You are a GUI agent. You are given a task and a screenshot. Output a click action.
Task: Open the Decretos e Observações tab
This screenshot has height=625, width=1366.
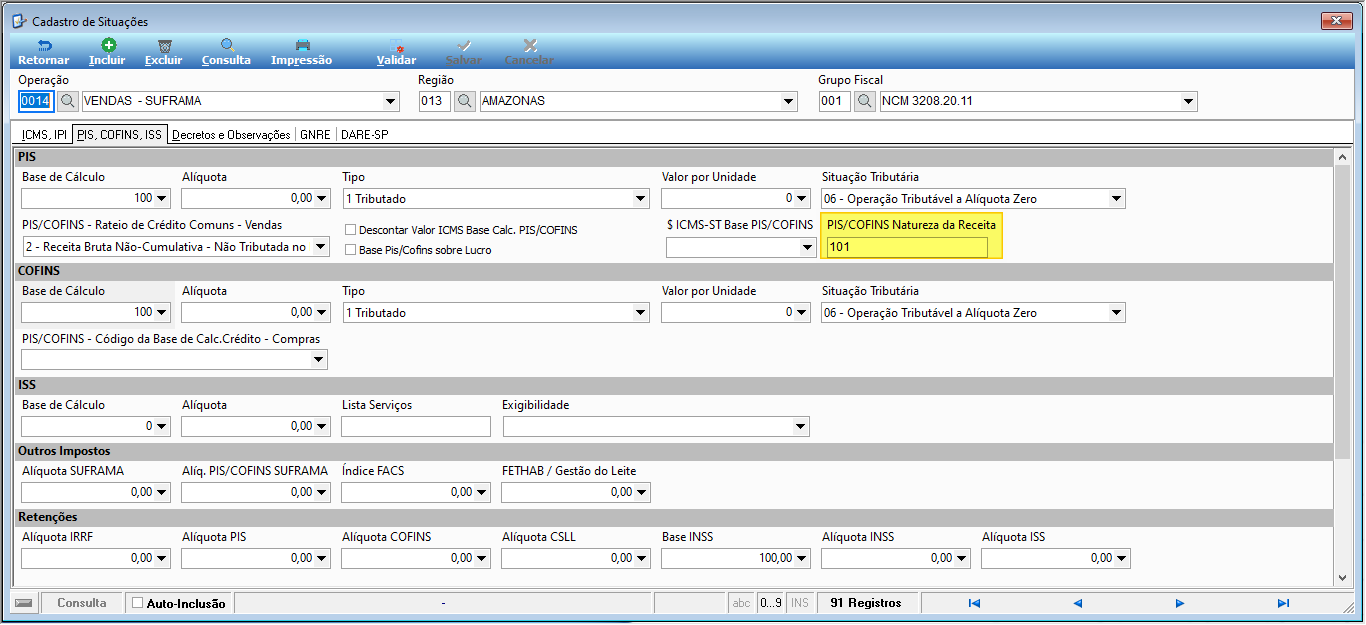click(231, 134)
